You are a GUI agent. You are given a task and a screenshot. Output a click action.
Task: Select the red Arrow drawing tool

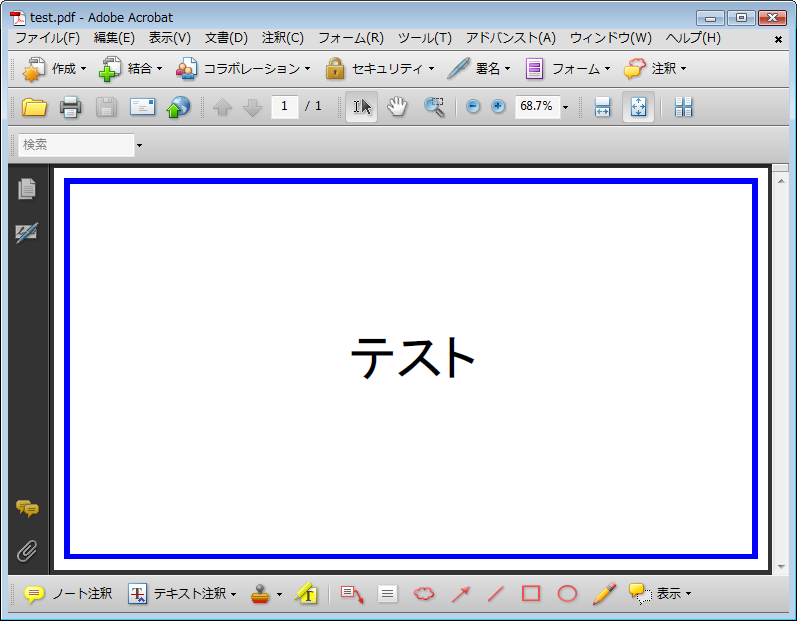coord(461,594)
